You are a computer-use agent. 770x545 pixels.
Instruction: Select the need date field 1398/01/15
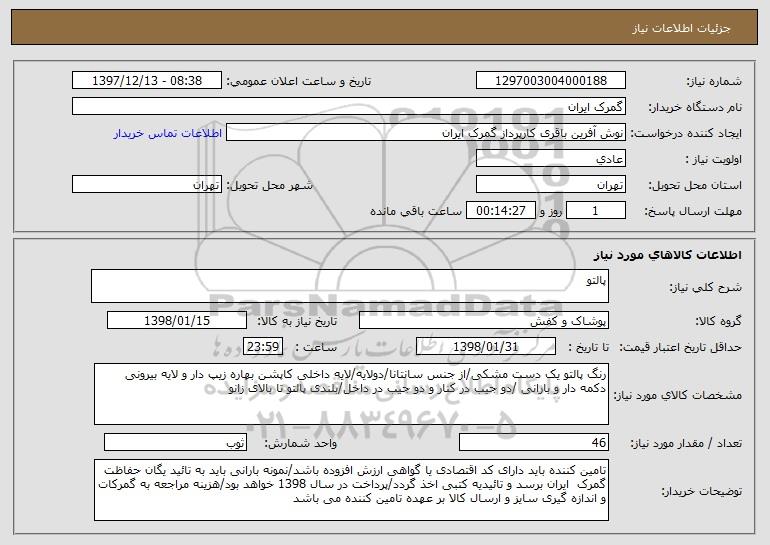pos(177,321)
